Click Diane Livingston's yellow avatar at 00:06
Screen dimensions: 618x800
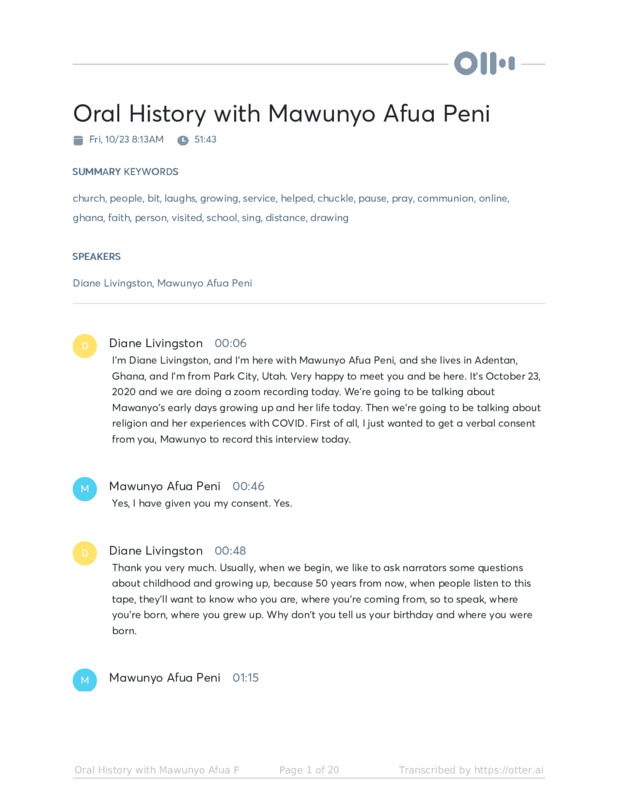click(x=85, y=346)
